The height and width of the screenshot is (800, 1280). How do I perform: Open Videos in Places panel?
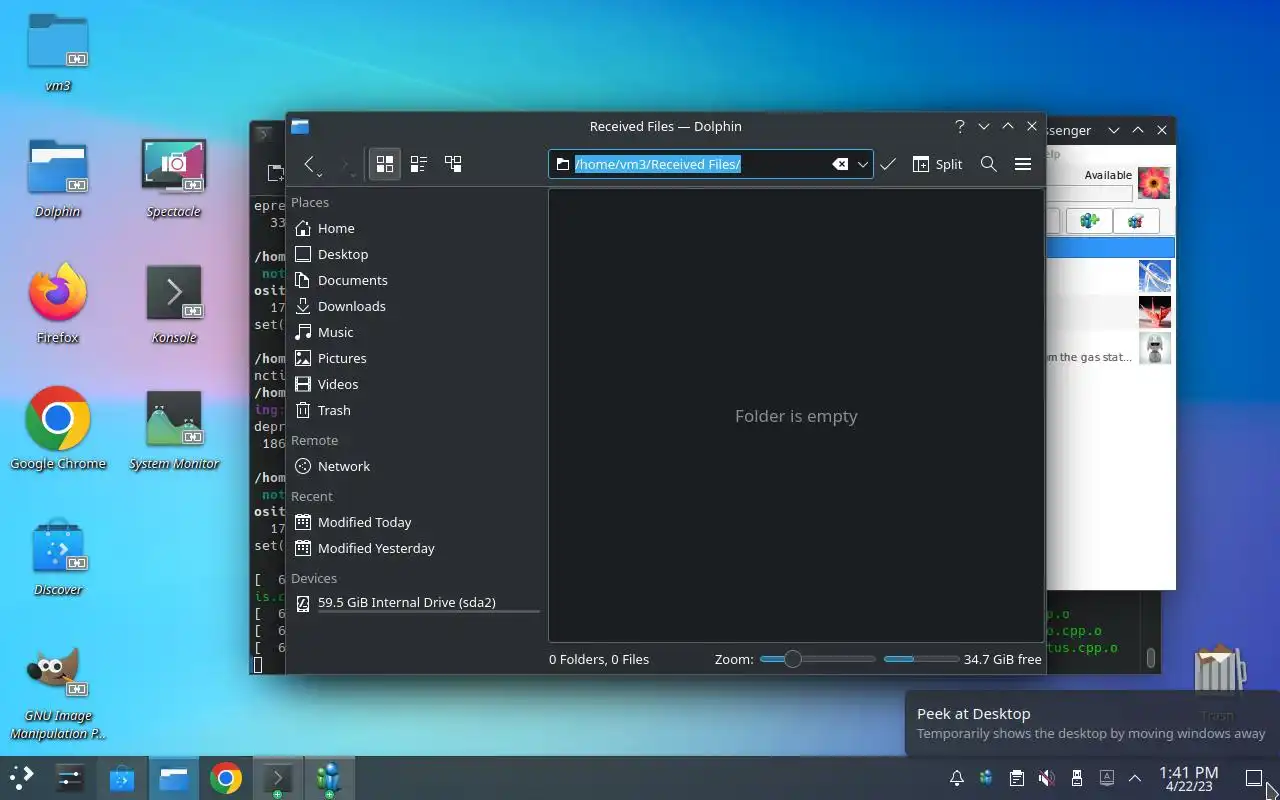click(416, 384)
